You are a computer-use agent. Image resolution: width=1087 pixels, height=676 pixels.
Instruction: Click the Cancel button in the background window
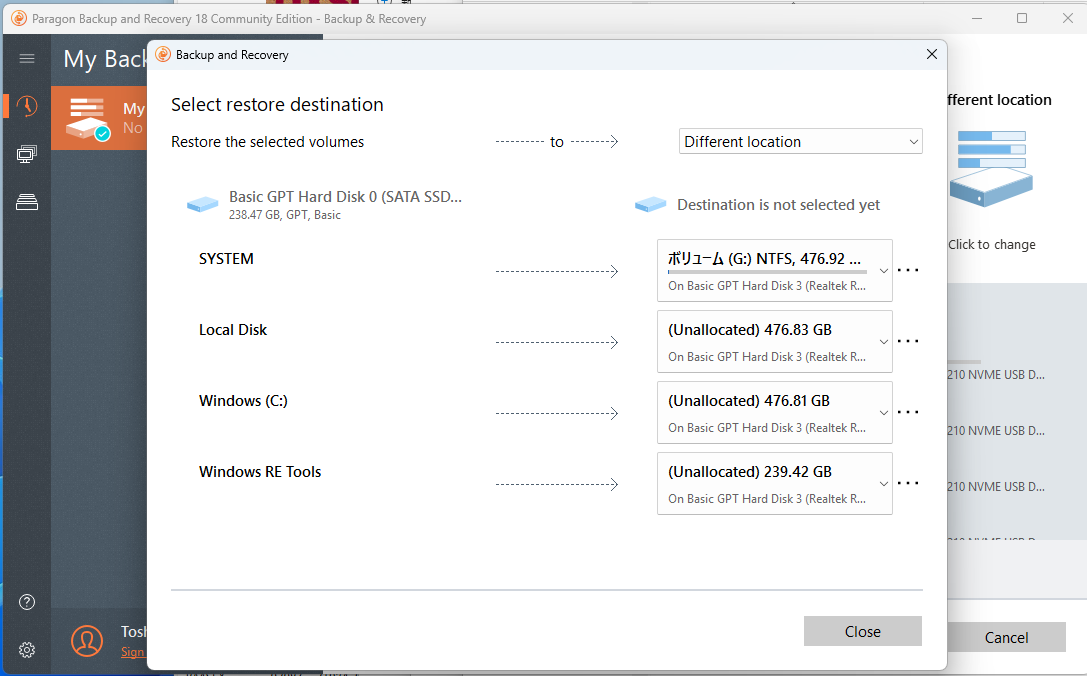coord(1006,637)
